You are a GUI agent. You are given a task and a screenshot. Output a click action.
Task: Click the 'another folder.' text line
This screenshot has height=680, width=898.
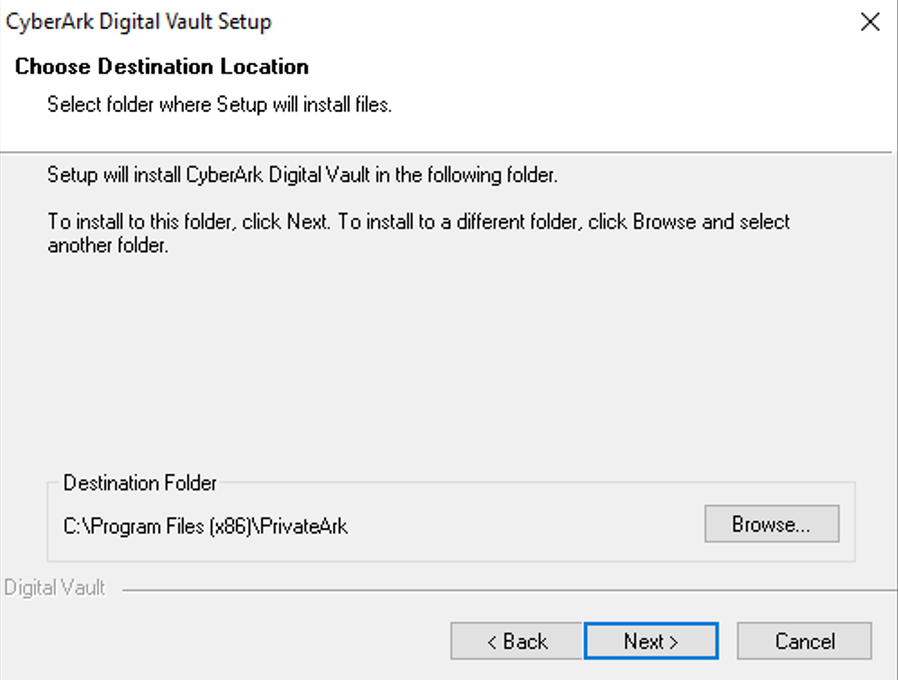pyautogui.click(x=108, y=245)
